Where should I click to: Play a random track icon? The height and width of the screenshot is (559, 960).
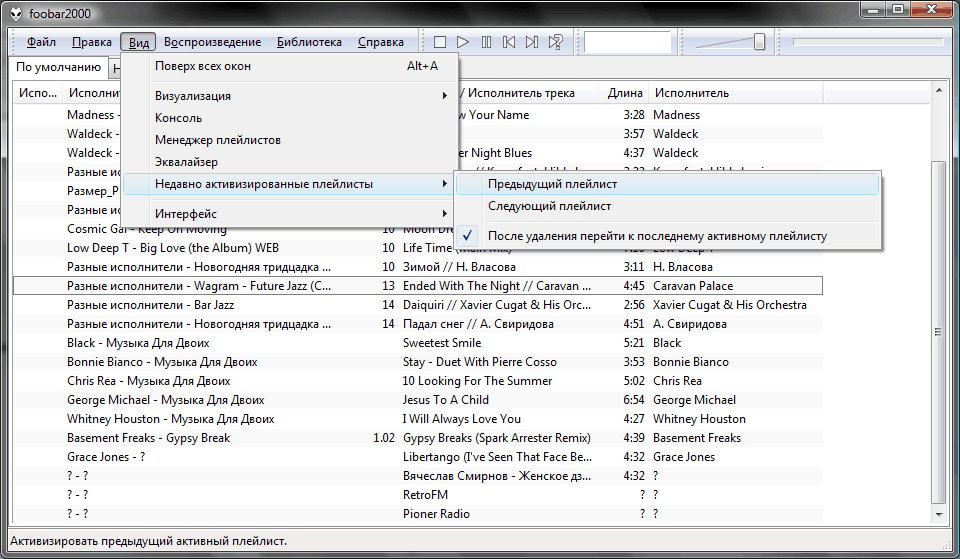555,42
